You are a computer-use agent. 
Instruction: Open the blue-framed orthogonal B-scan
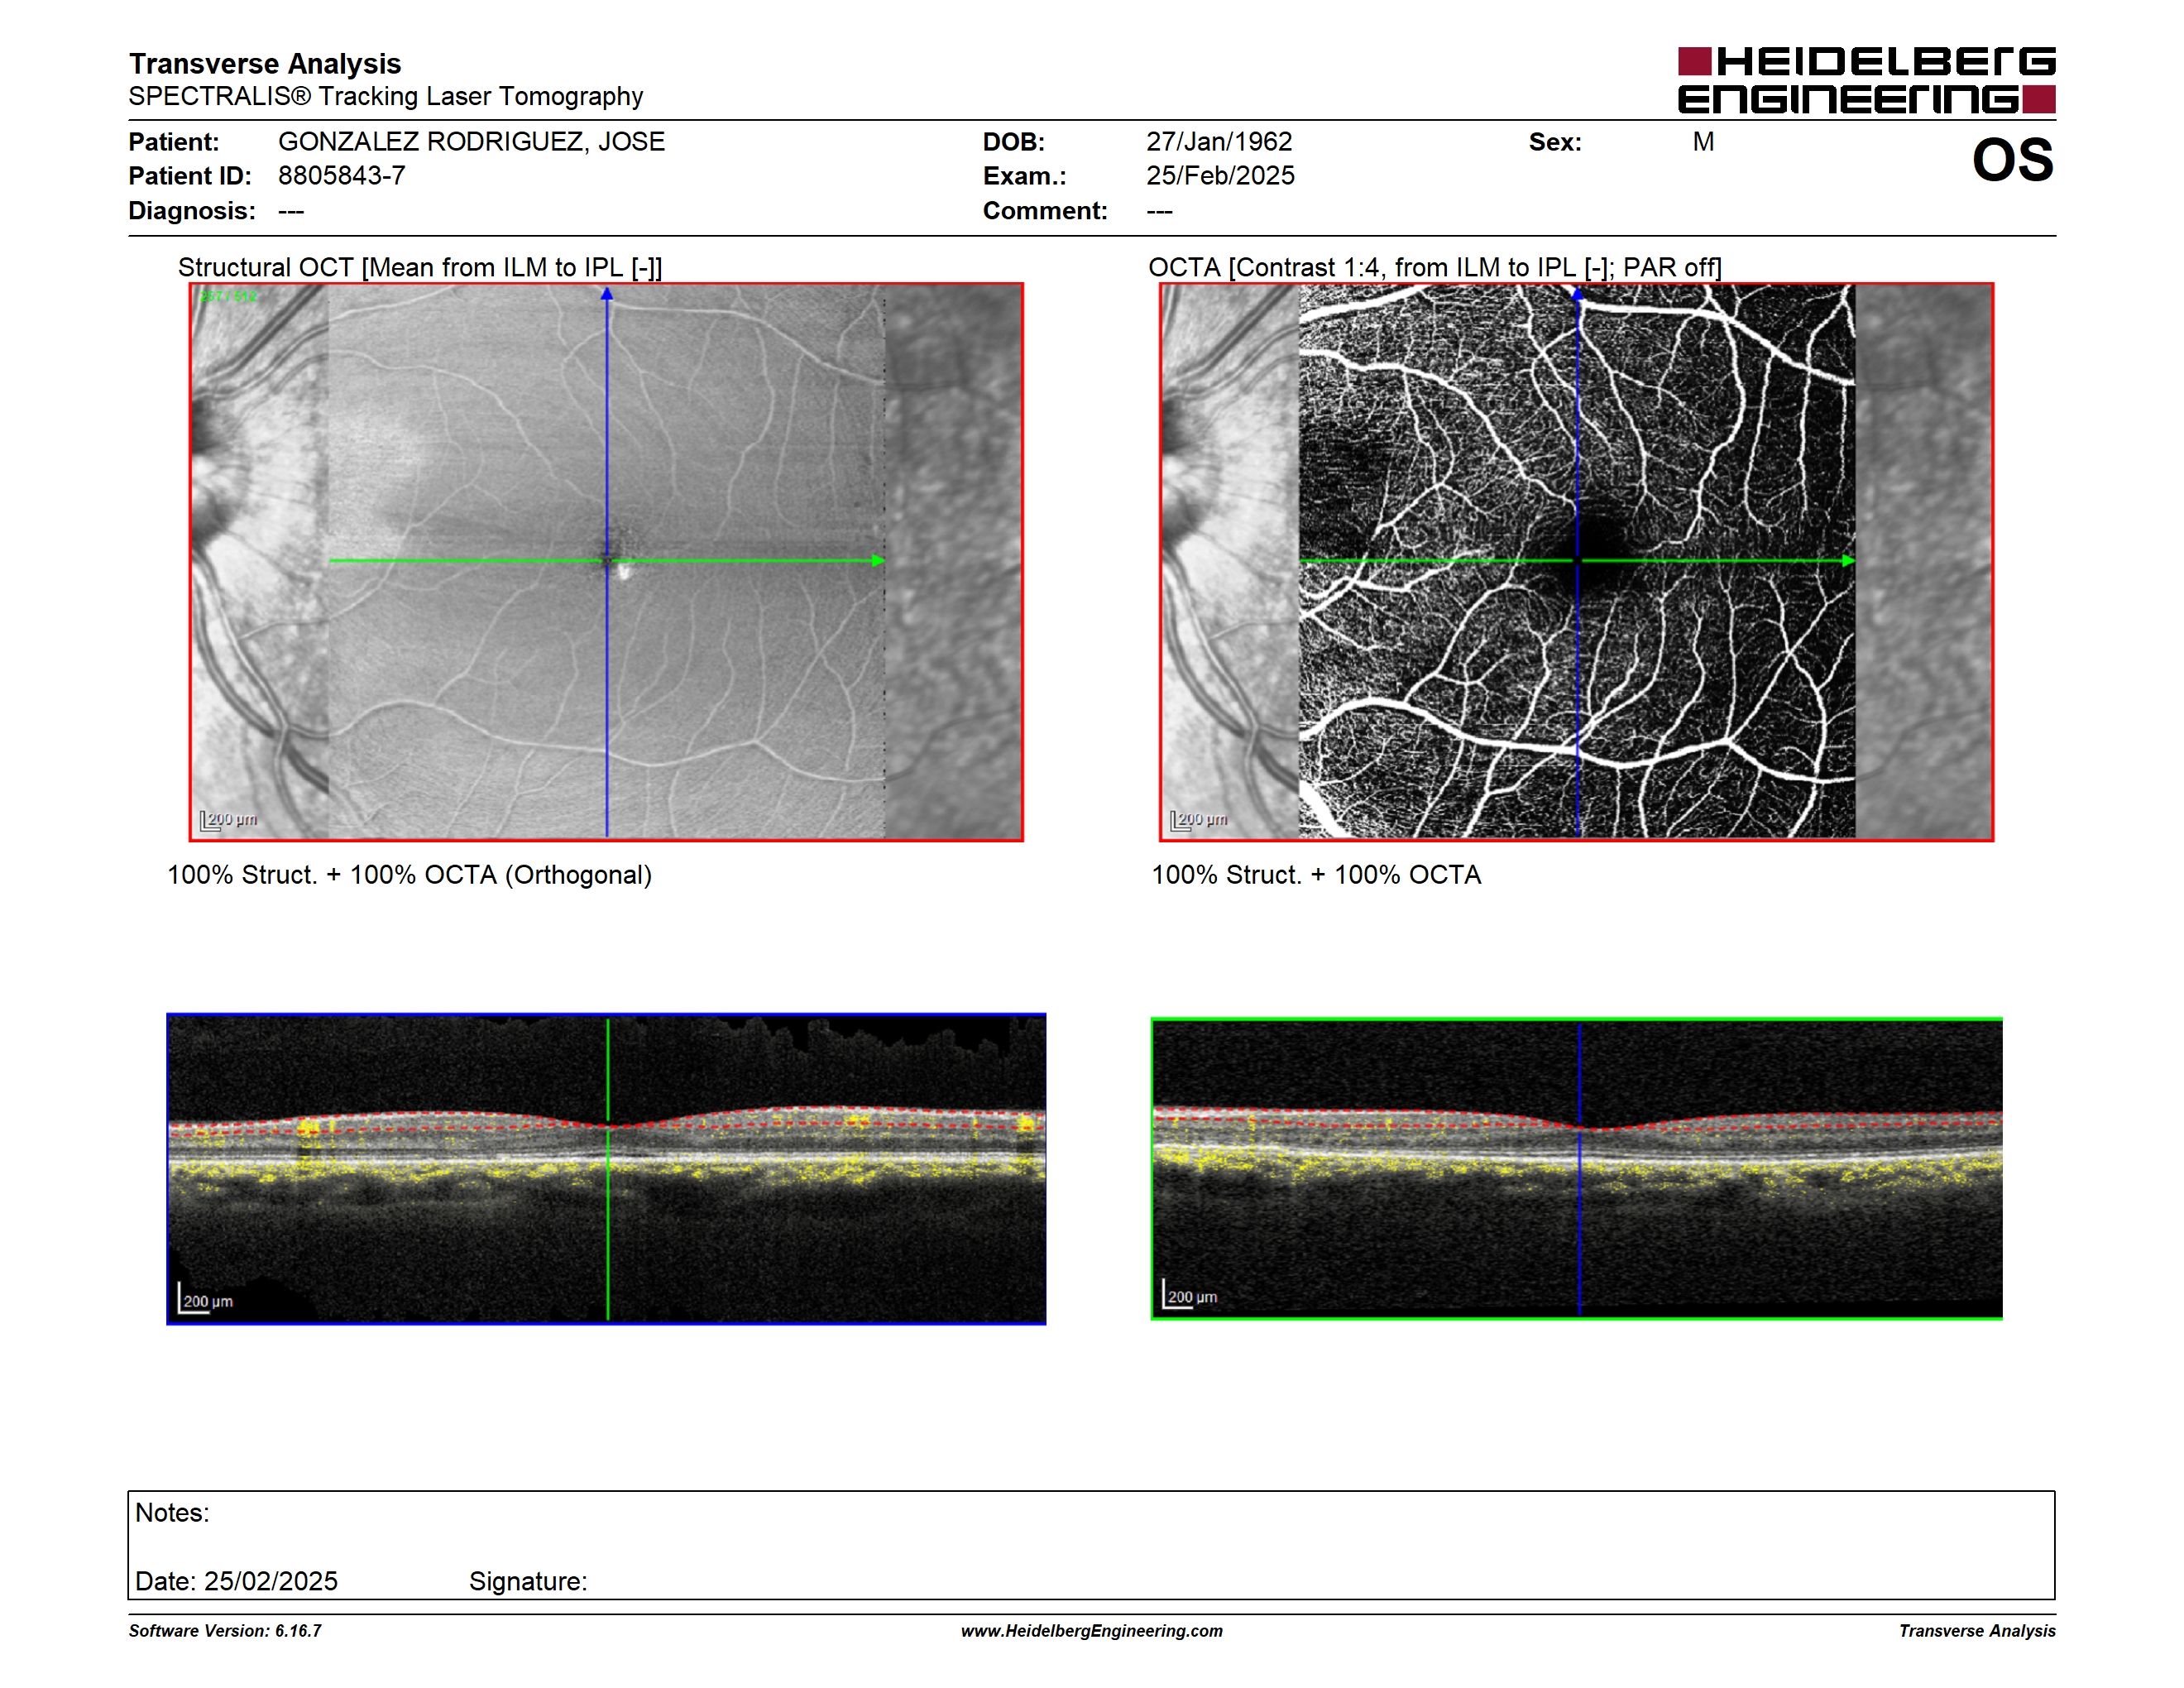(x=606, y=1169)
